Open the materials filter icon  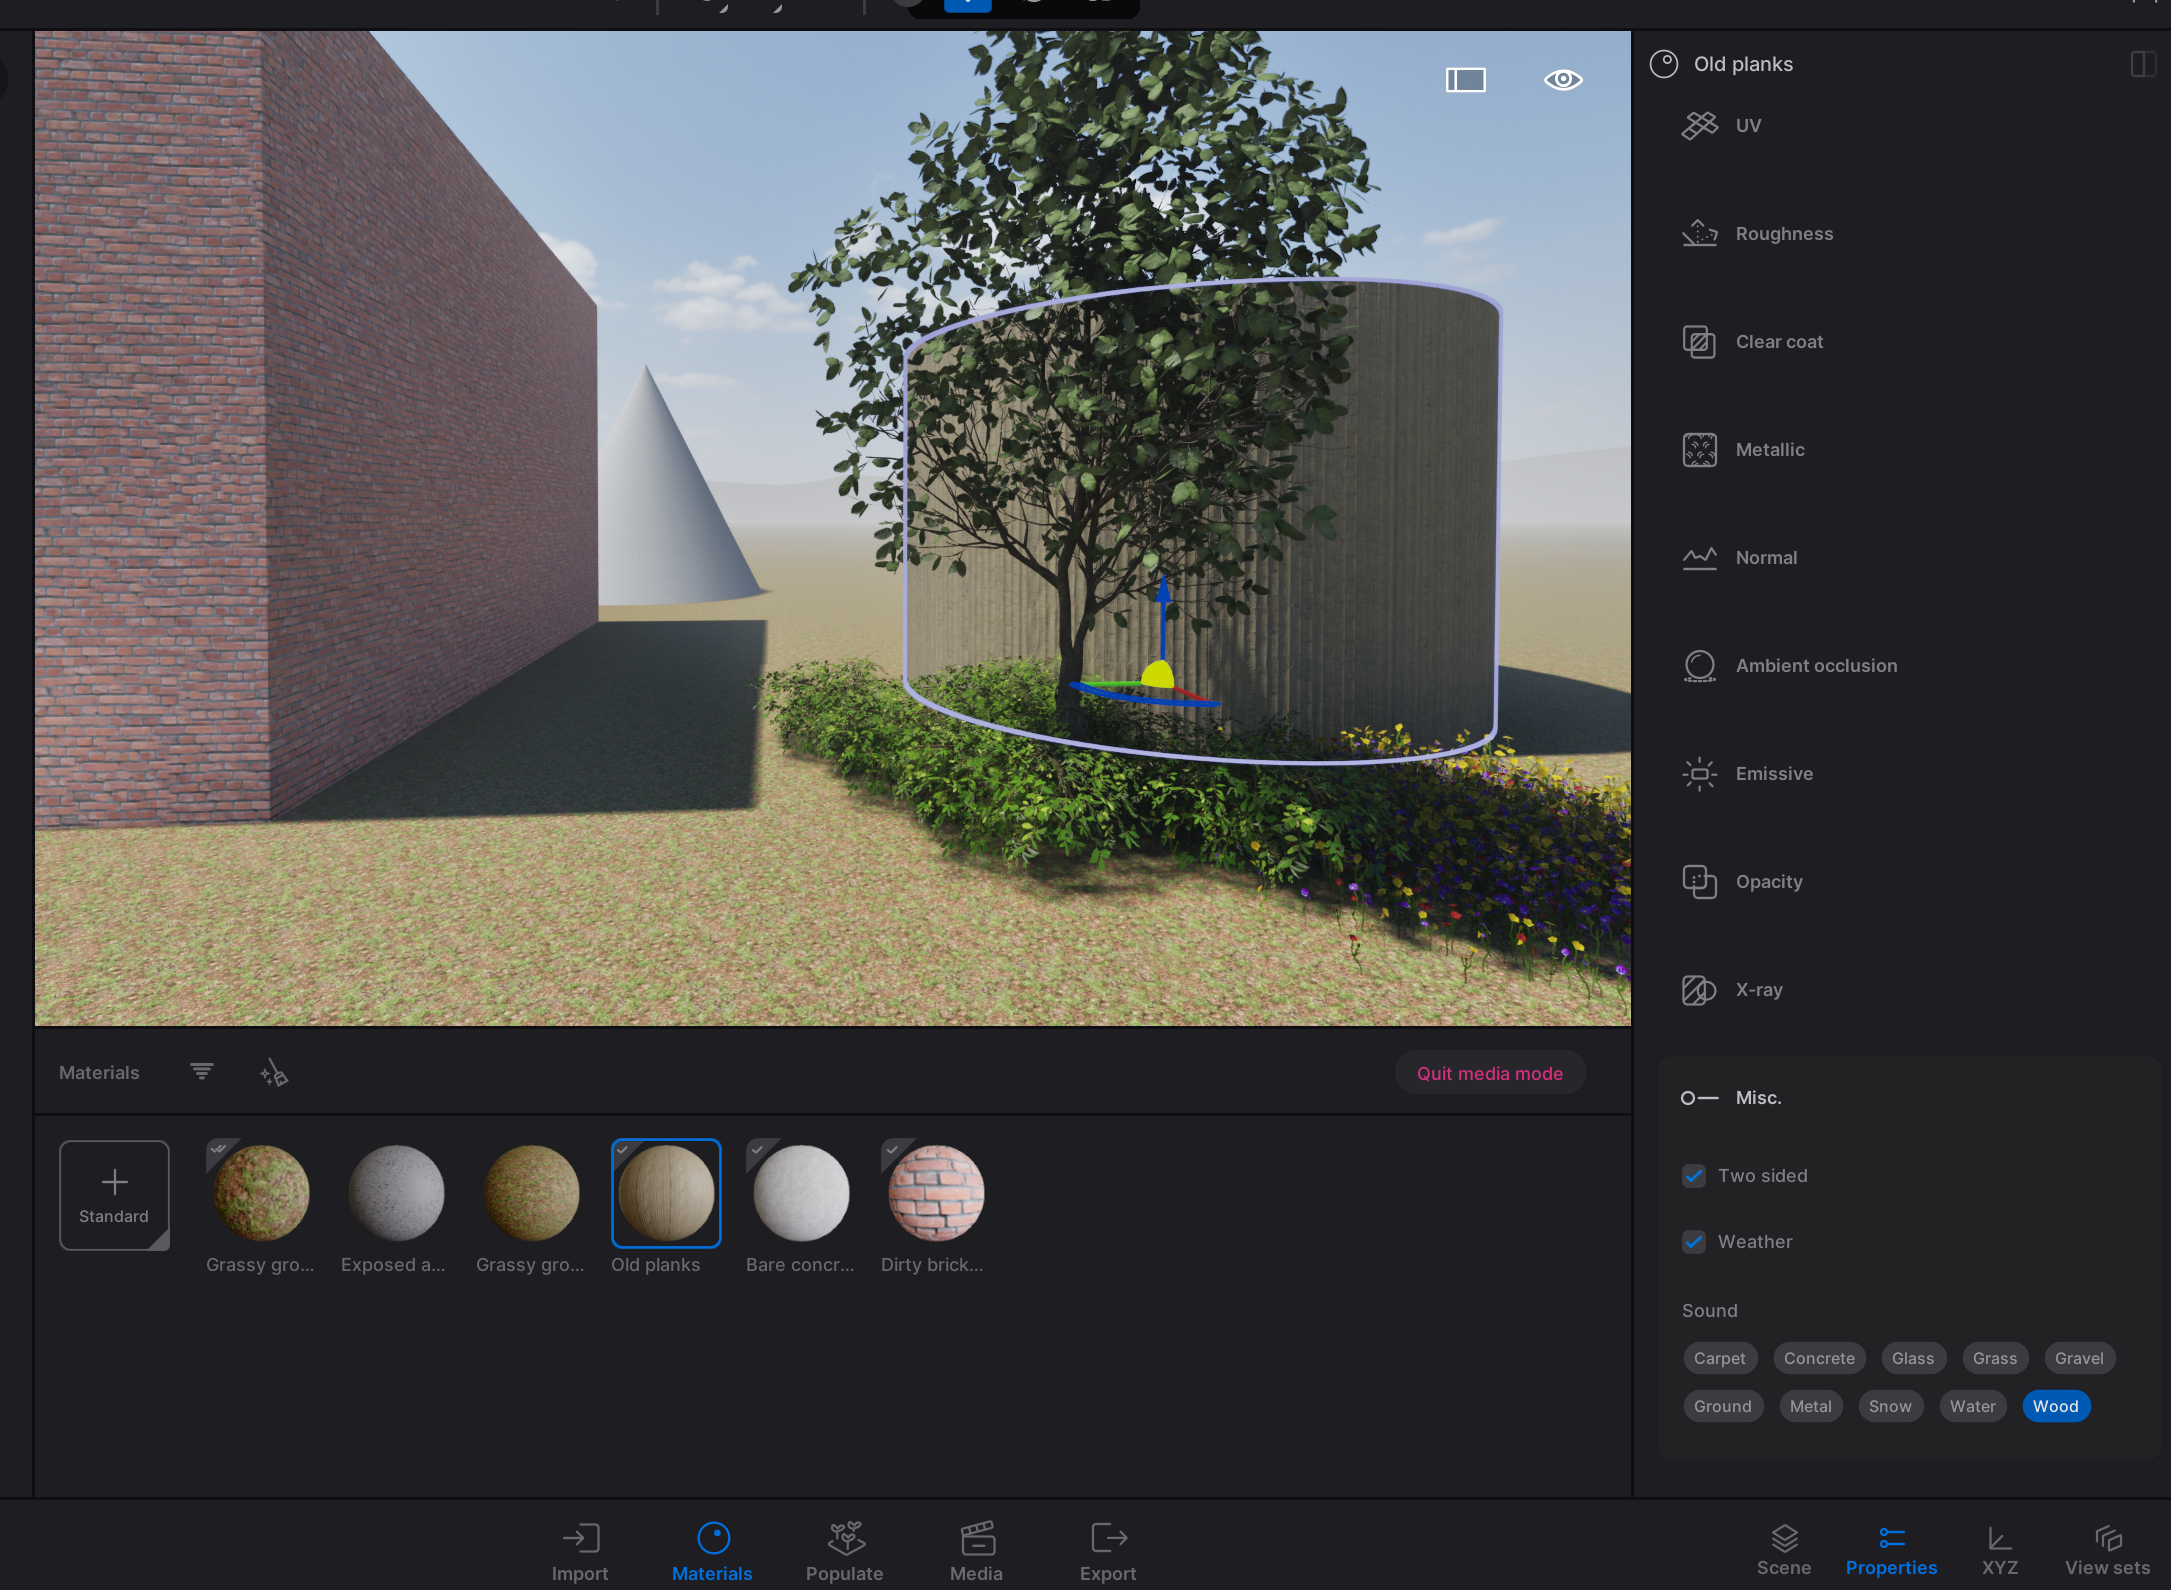[x=201, y=1072]
